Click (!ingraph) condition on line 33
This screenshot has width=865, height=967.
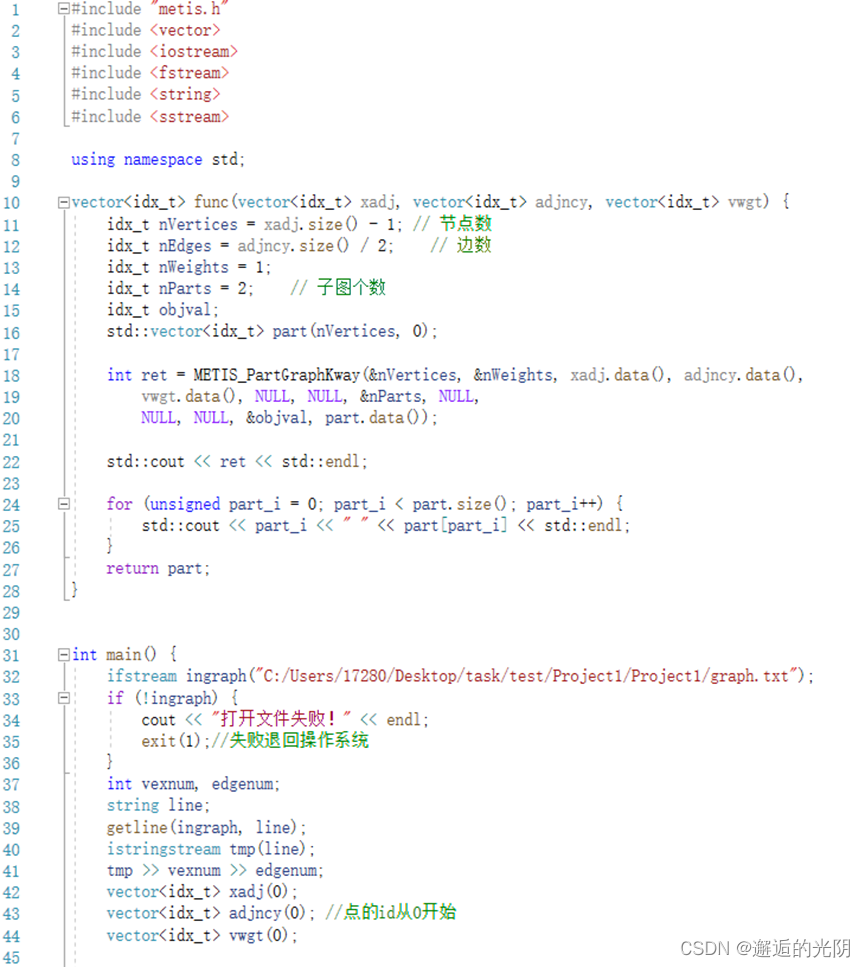click(176, 697)
